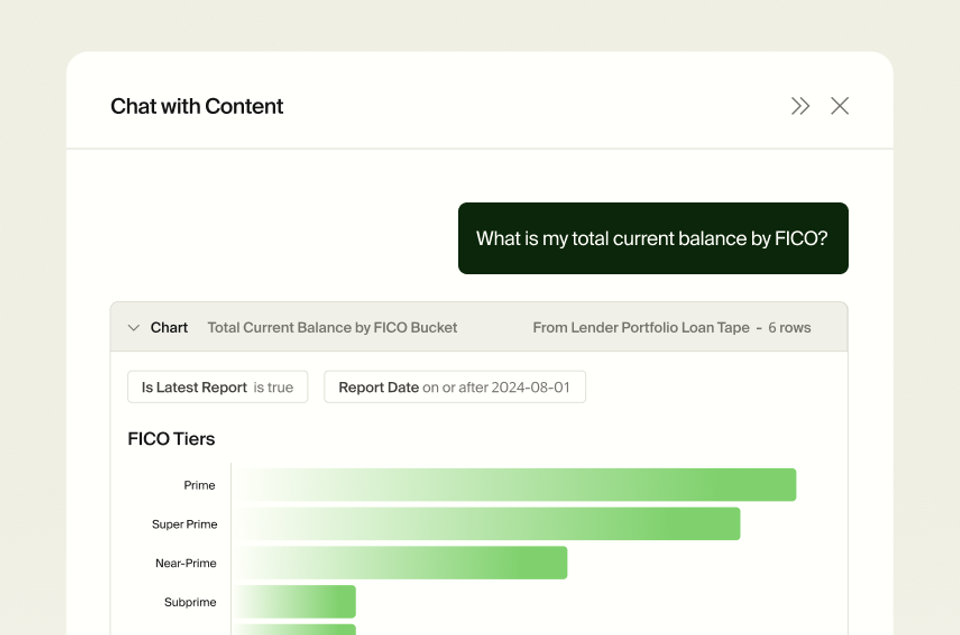Image resolution: width=960 pixels, height=635 pixels.
Task: Click the 'FICO Tiers' chart heading
Action: pyautogui.click(x=171, y=439)
